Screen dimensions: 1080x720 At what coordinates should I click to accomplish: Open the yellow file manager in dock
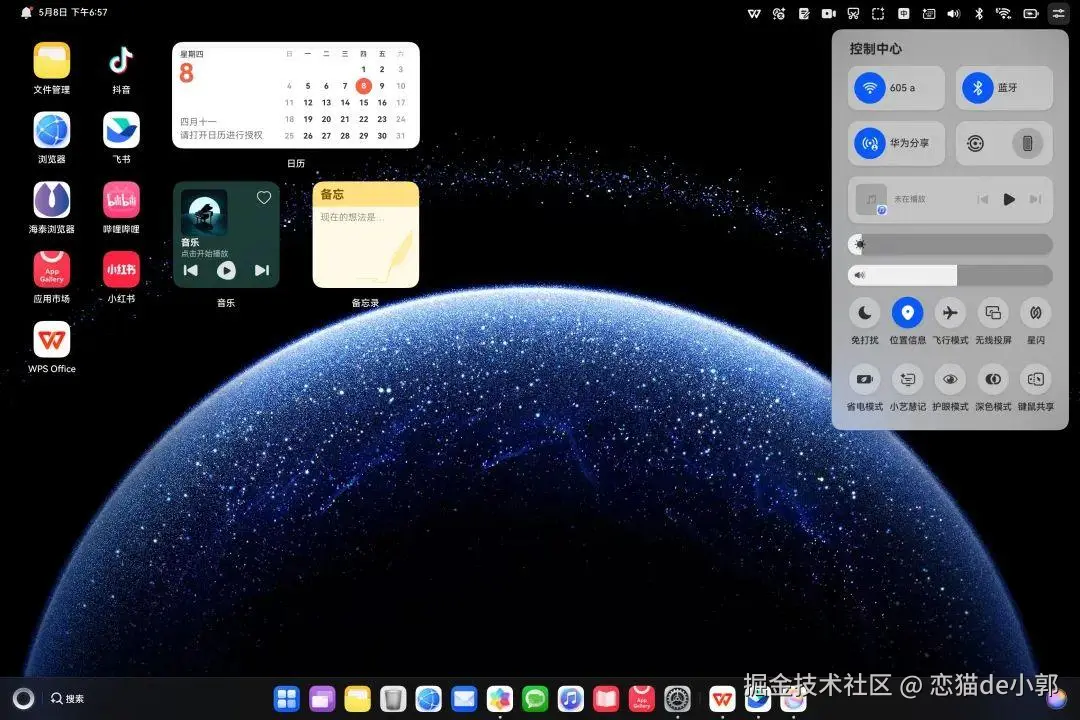coord(357,699)
